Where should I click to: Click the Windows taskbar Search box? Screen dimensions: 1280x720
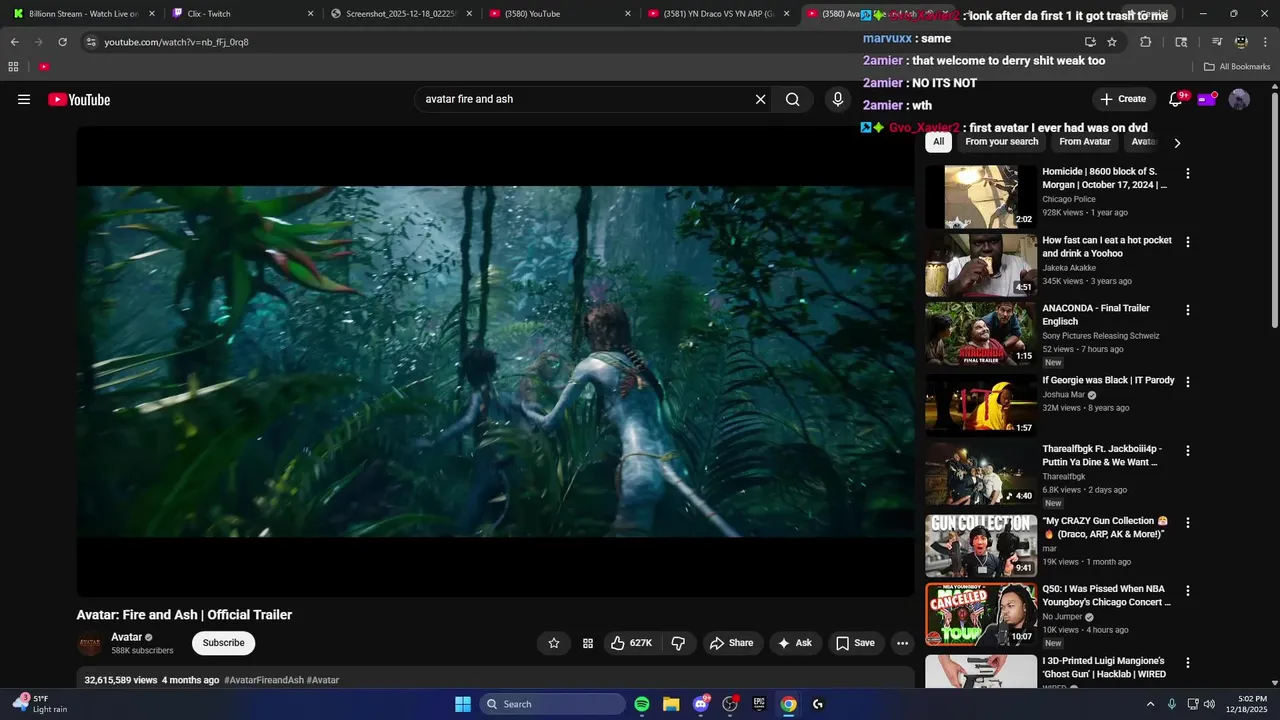(x=553, y=704)
